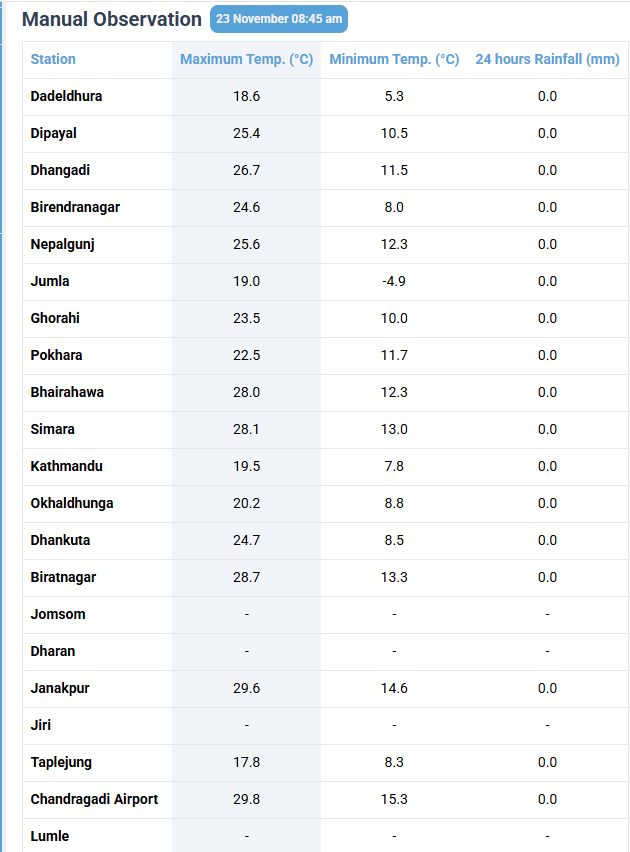The height and width of the screenshot is (852, 630).
Task: Click Kathmandu's maximum temperature 19.5
Action: (247, 467)
